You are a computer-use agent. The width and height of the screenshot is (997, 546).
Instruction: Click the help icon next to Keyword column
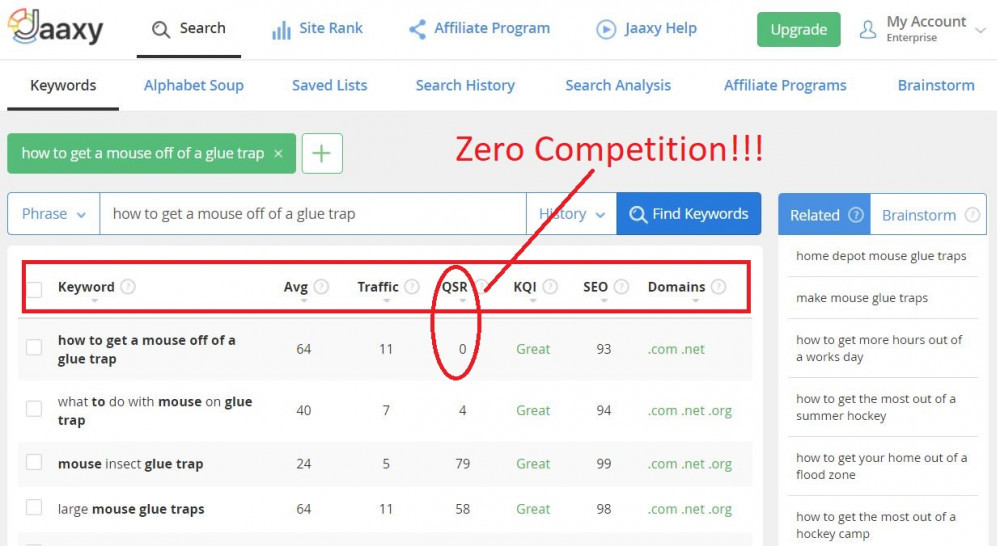coord(128,287)
